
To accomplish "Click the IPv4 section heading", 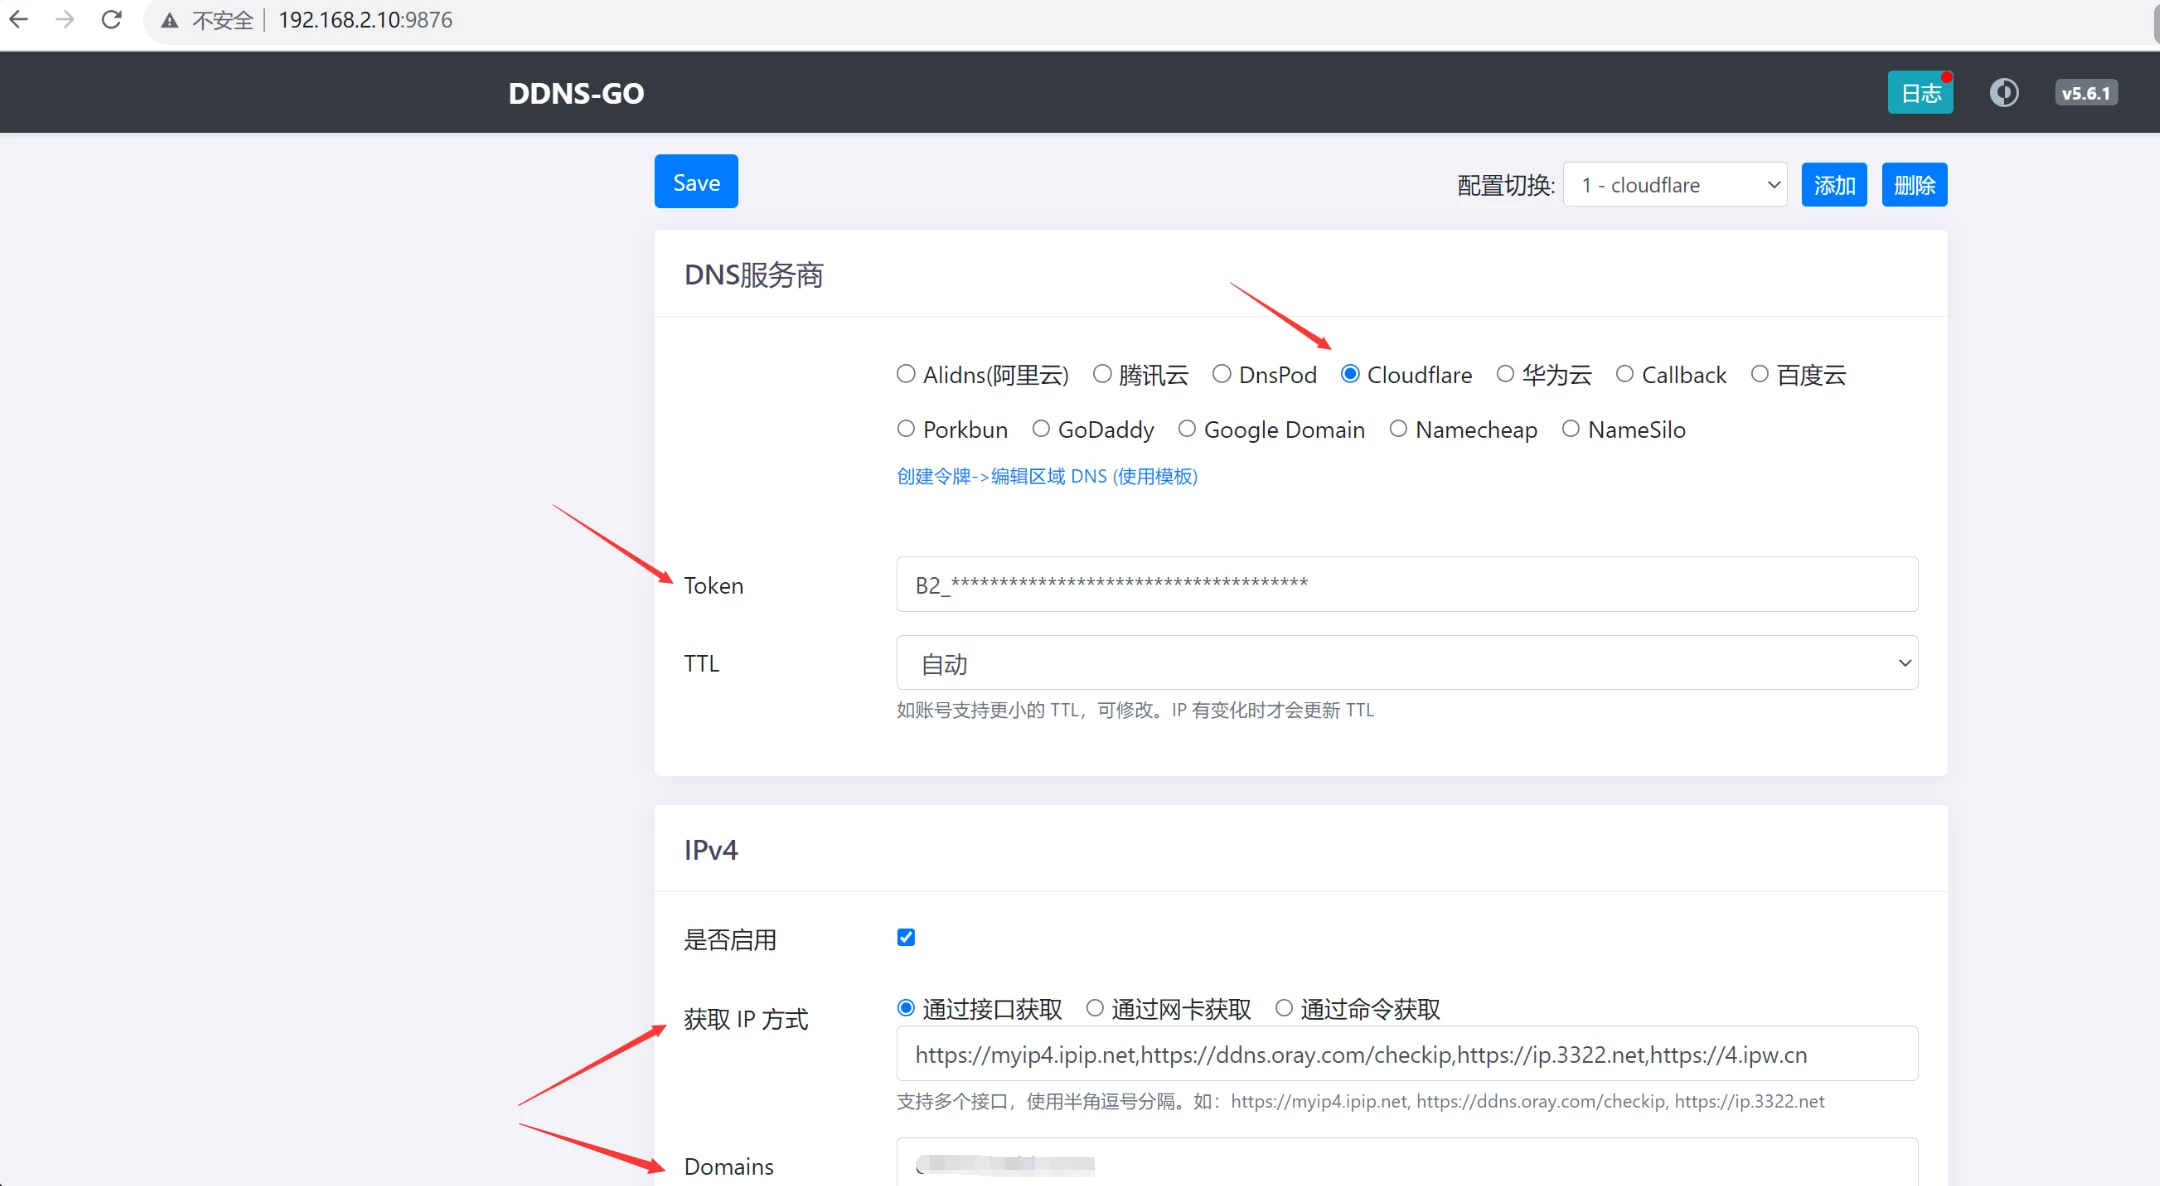I will 711,850.
